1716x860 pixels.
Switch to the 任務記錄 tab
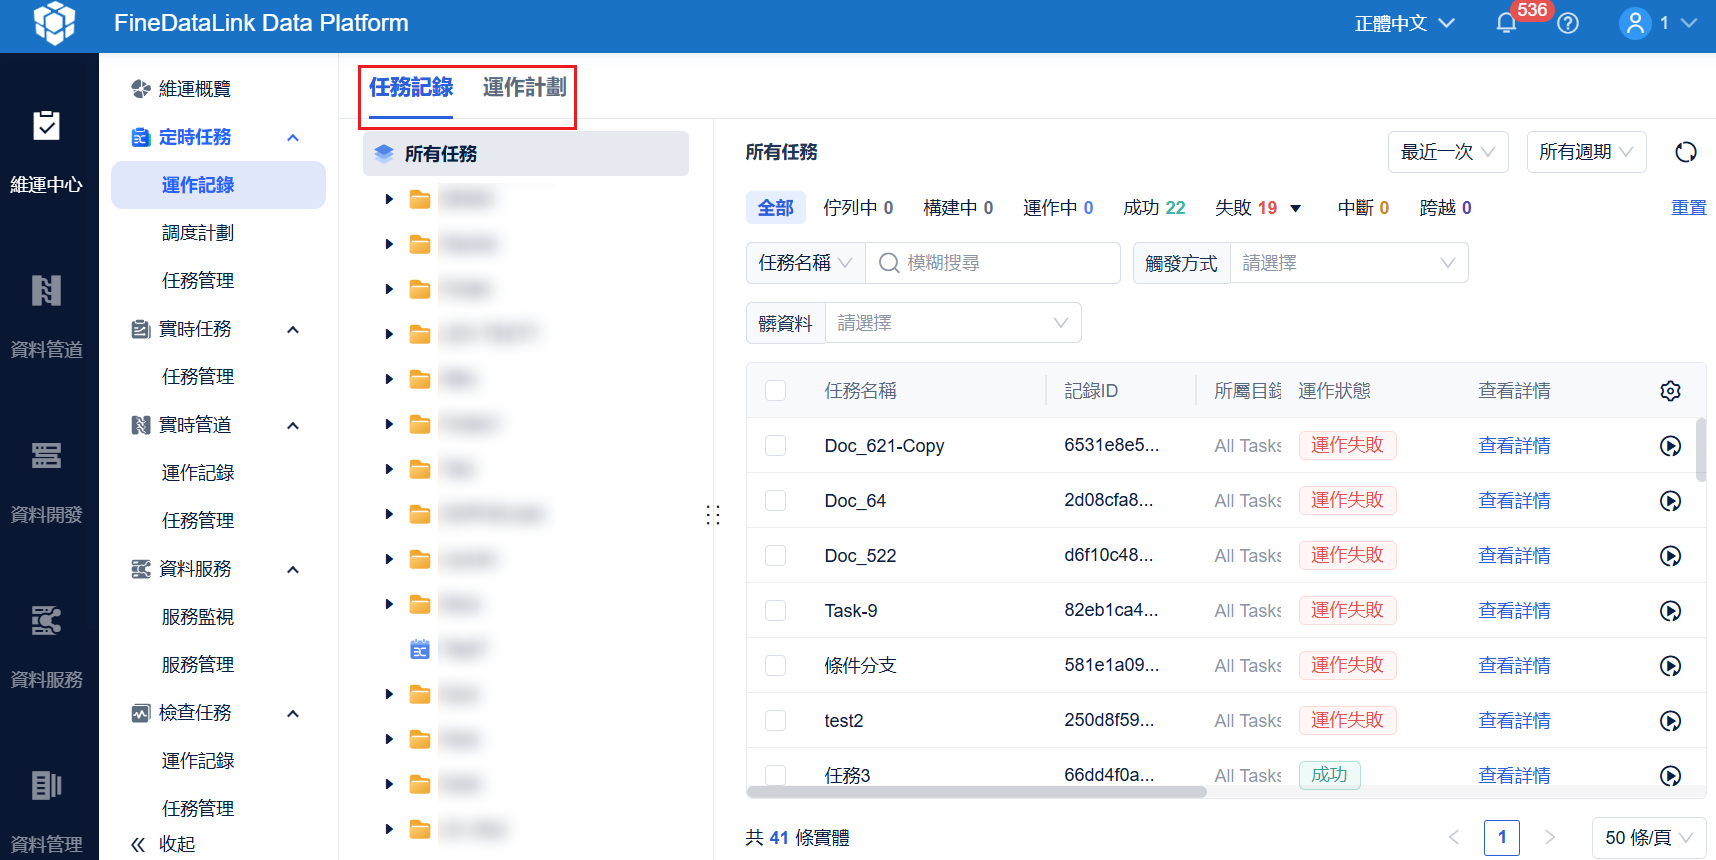pyautogui.click(x=411, y=88)
